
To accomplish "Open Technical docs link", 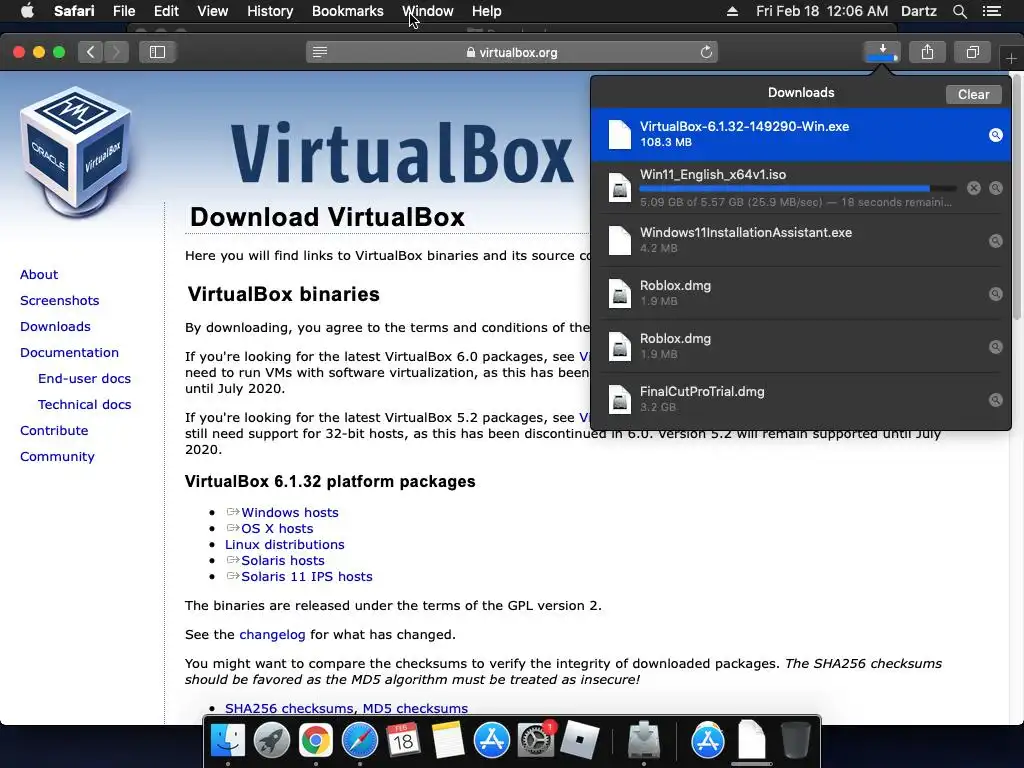I will tap(84, 405).
